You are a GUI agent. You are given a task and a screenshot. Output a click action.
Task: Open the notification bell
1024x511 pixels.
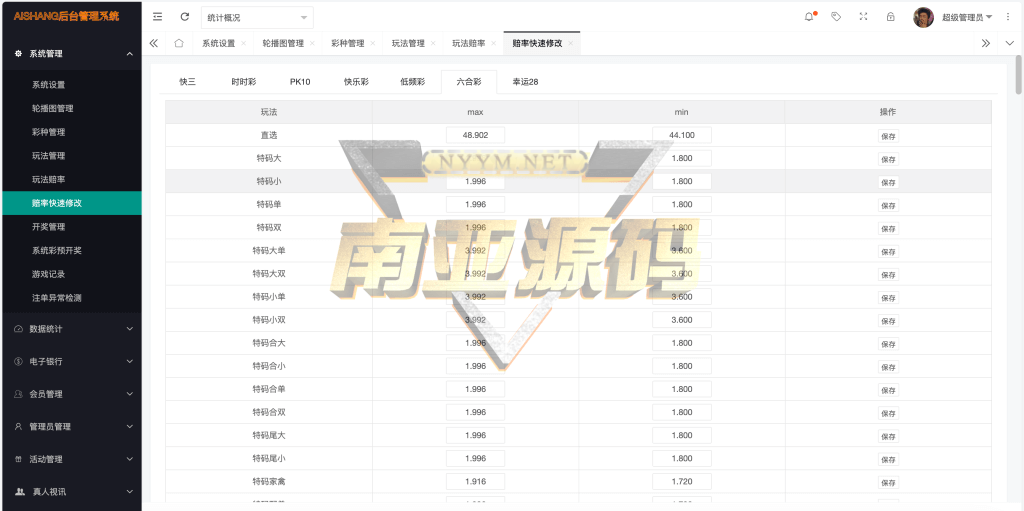[809, 17]
